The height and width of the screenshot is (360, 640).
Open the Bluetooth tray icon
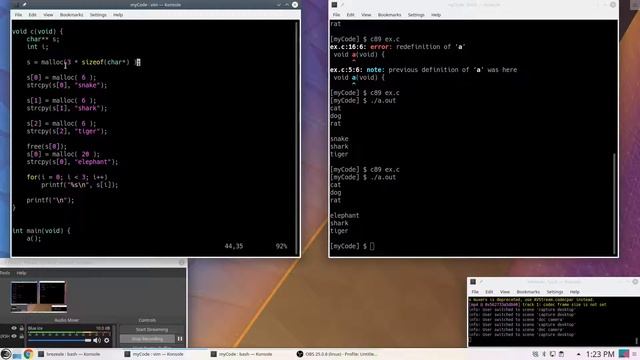tap(544, 354)
